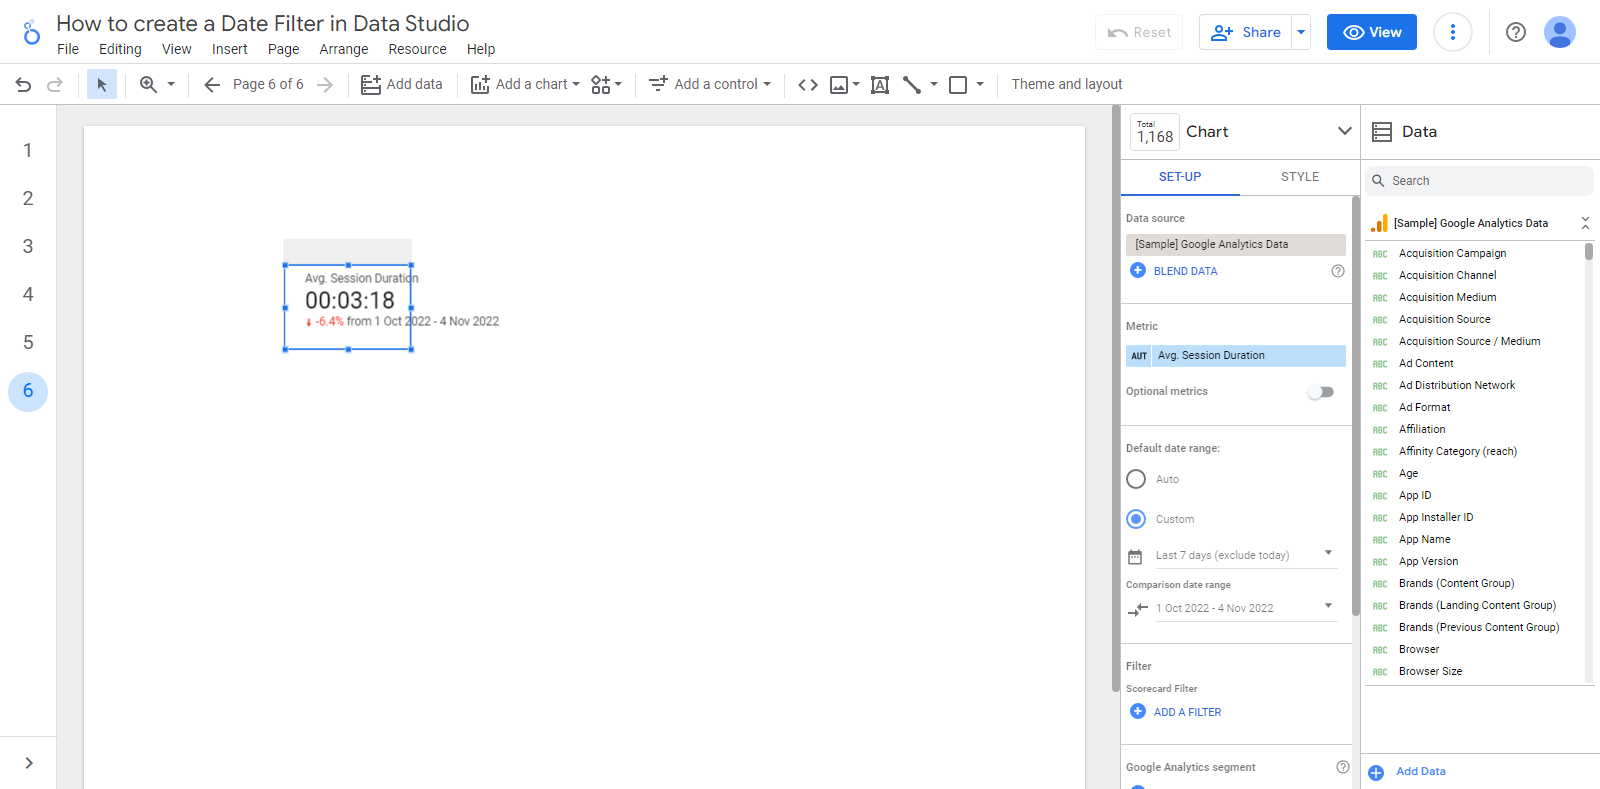Click the Sample Google Analytics Data source field

1236,244
